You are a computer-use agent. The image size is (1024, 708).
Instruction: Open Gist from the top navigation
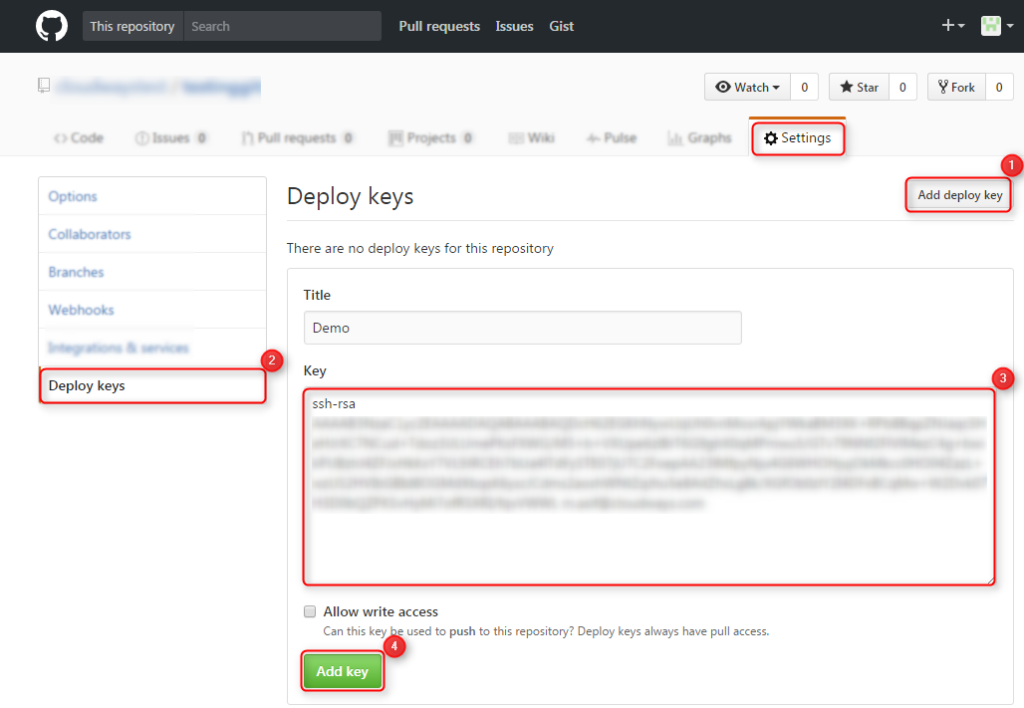point(561,26)
